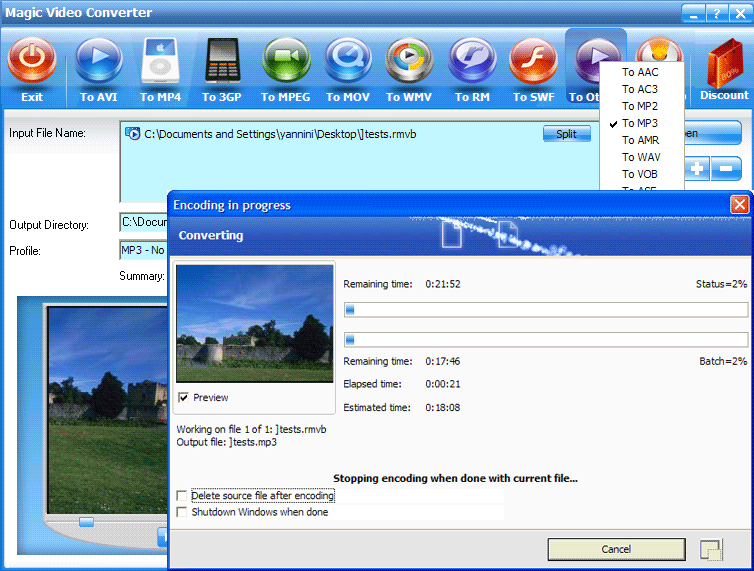Image resolution: width=754 pixels, height=571 pixels.
Task: Click the Status progress bar
Action: [x=545, y=310]
